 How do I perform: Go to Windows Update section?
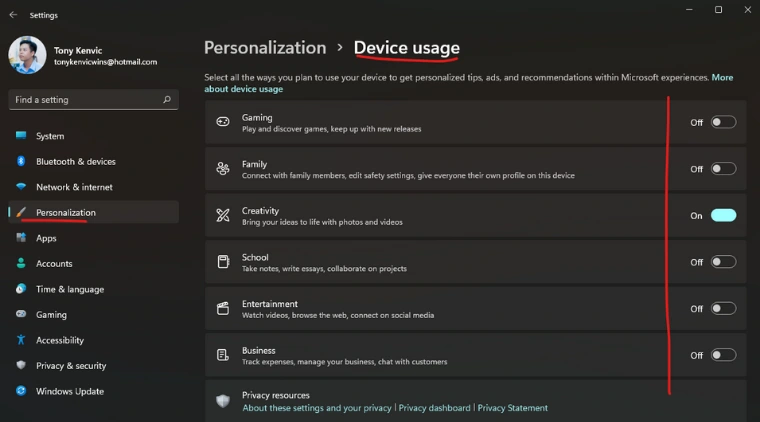click(68, 391)
